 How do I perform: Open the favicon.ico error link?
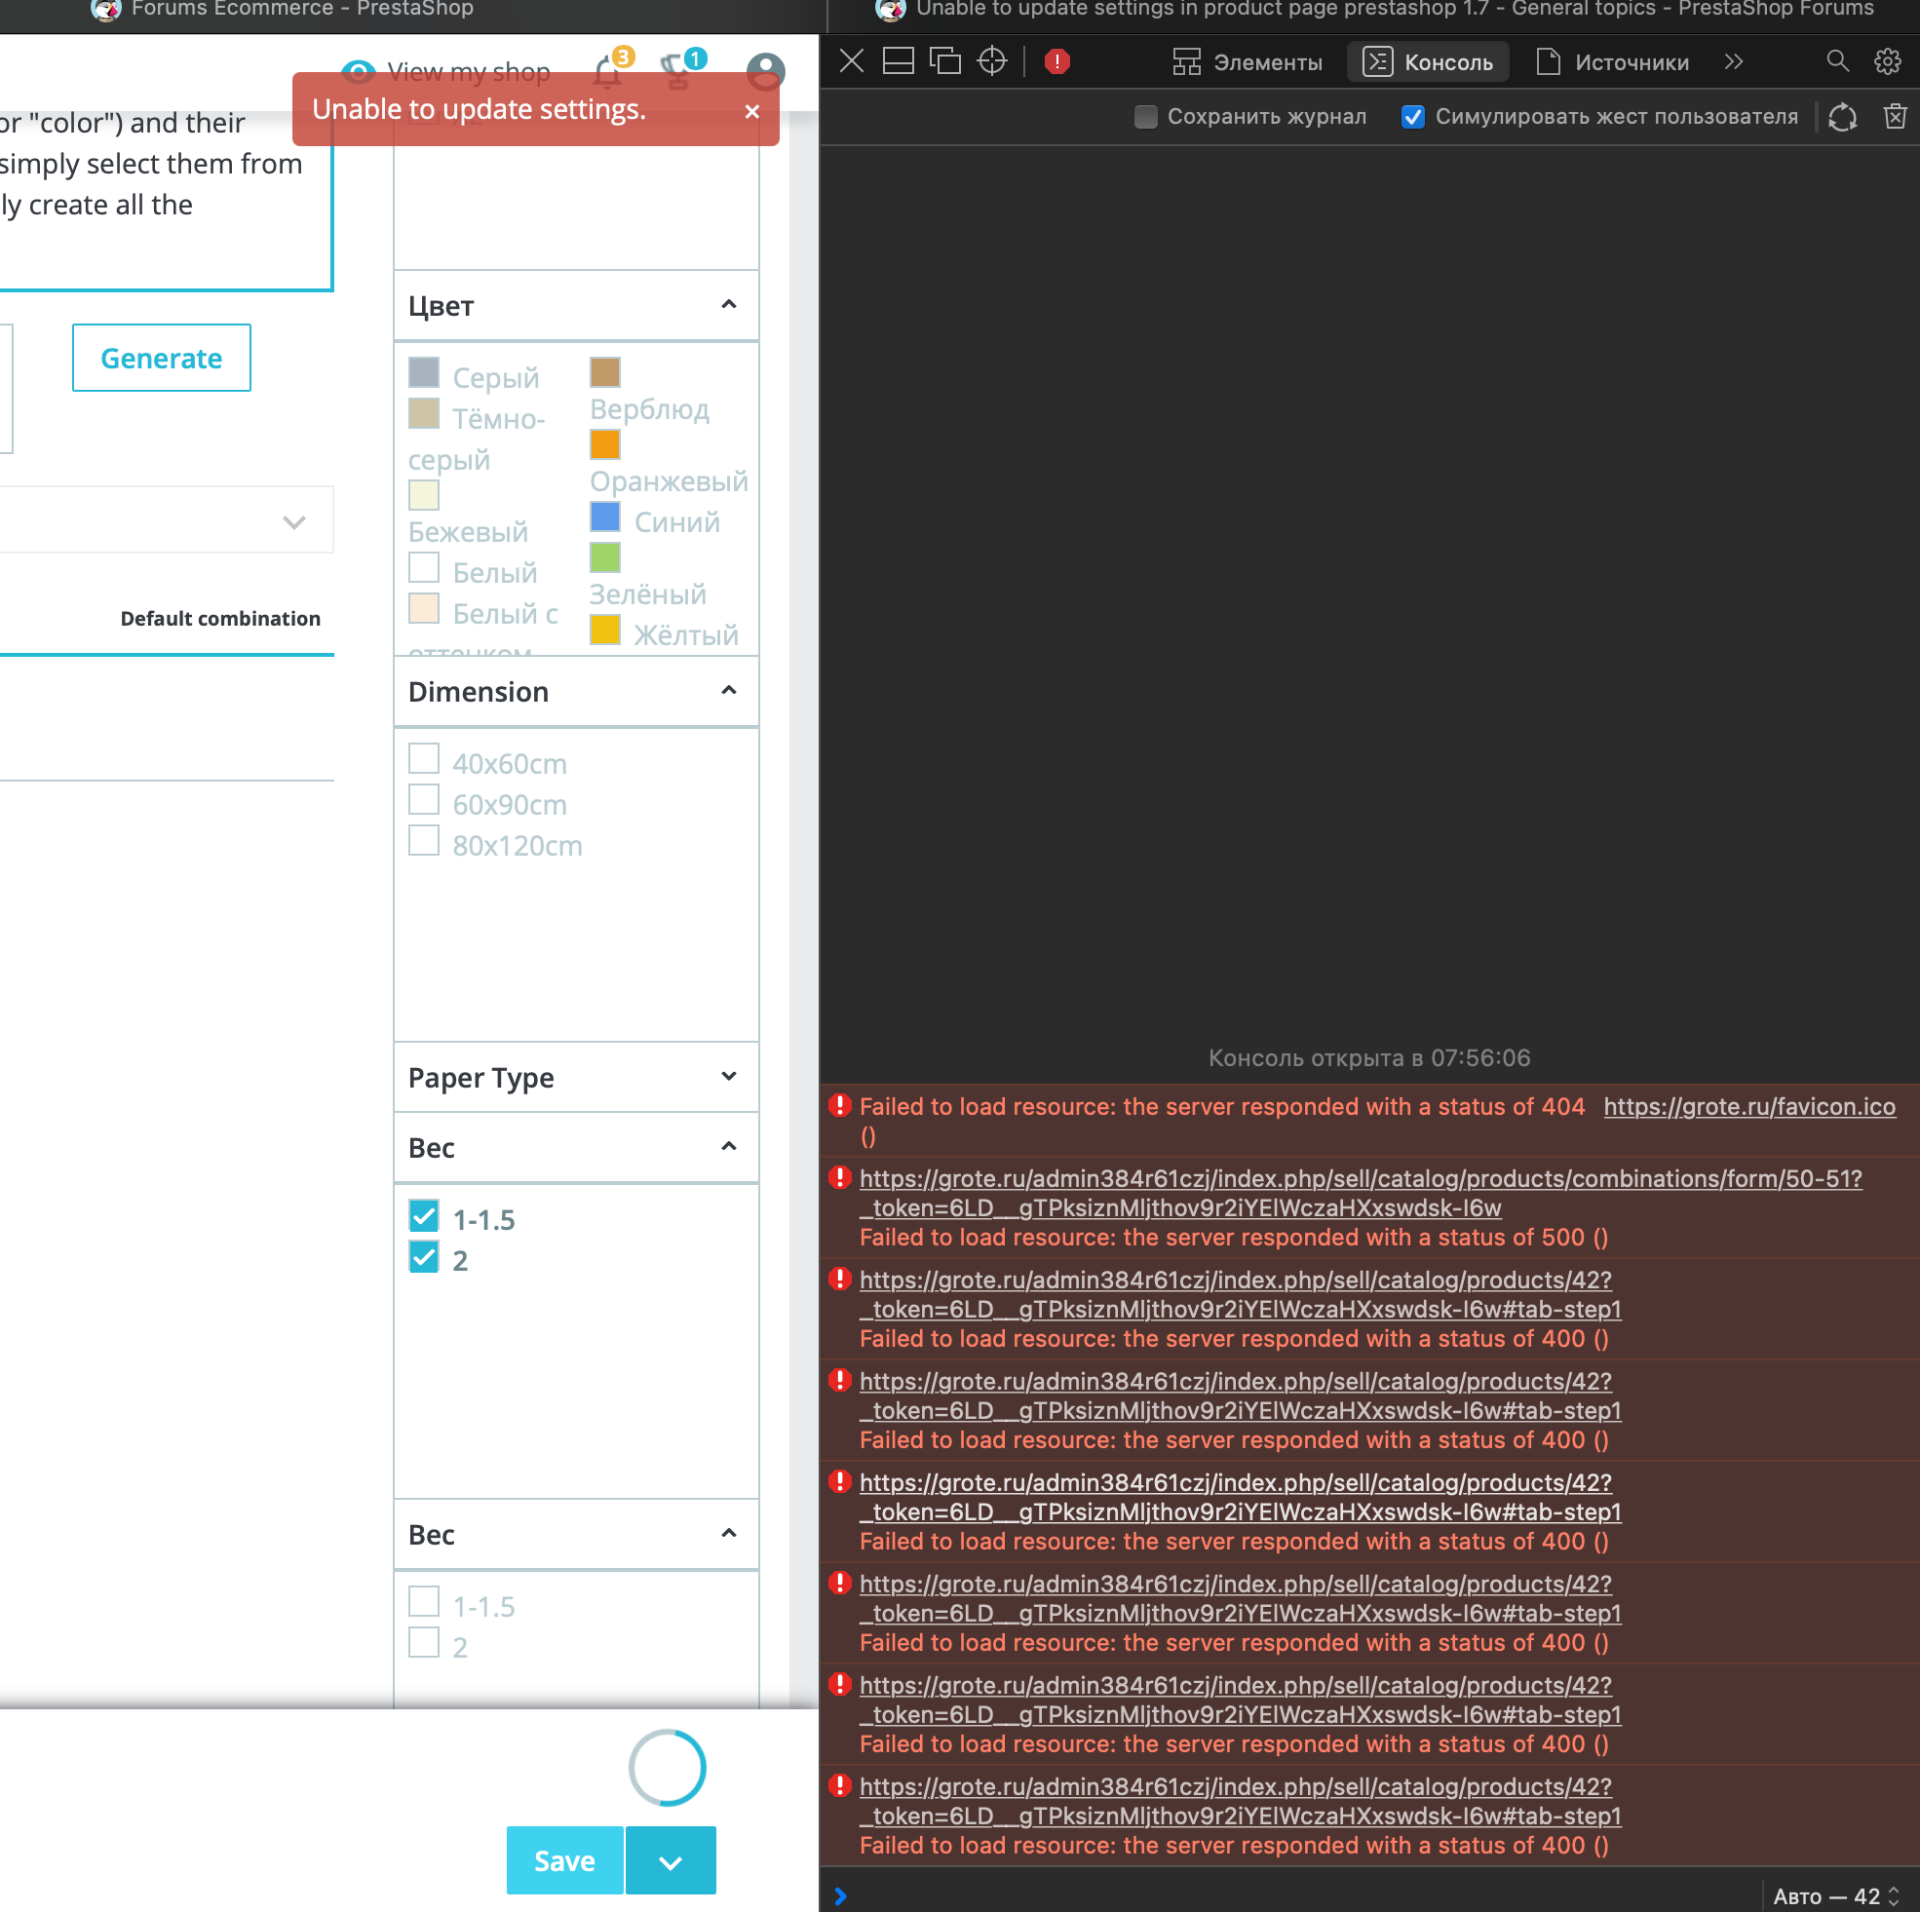(1748, 1106)
